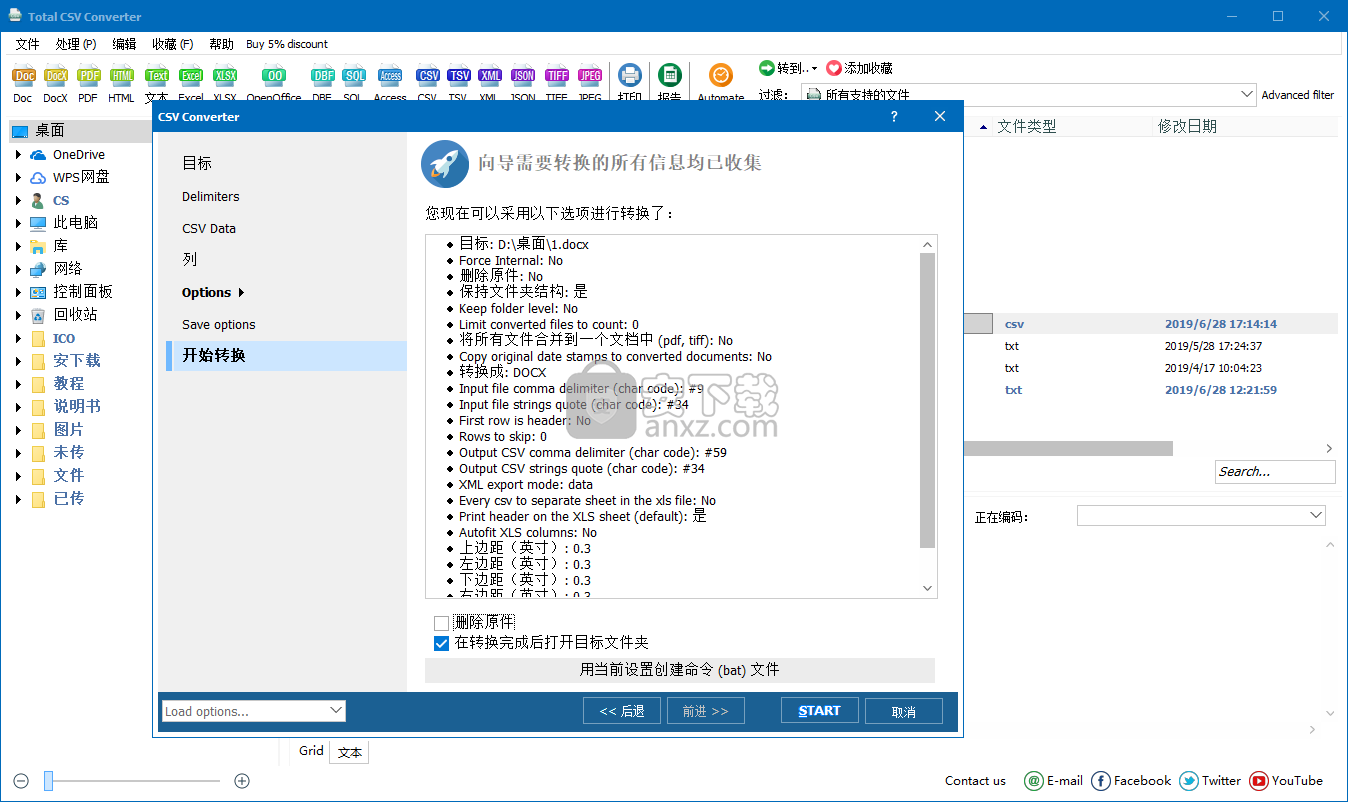Click the Text conversion icon
Screen dimensions: 1348x802
point(157,75)
